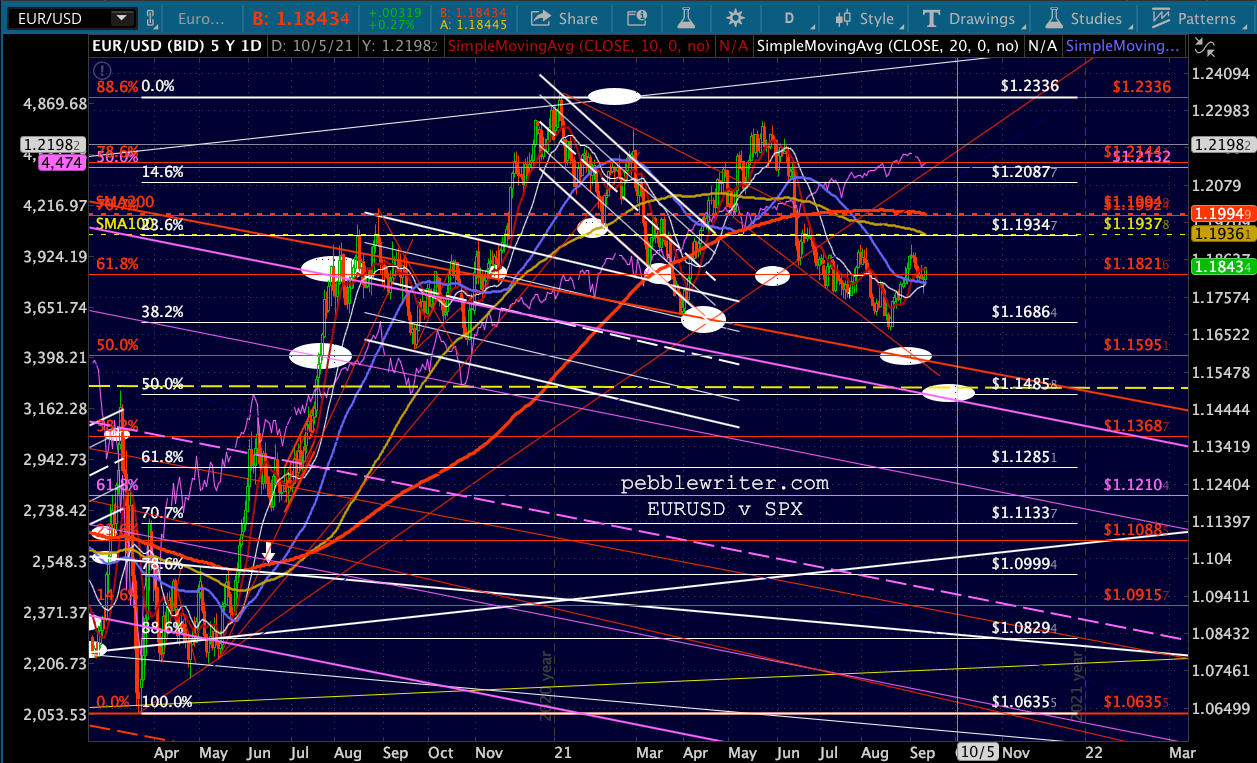Open the product info card icon

click(636, 18)
